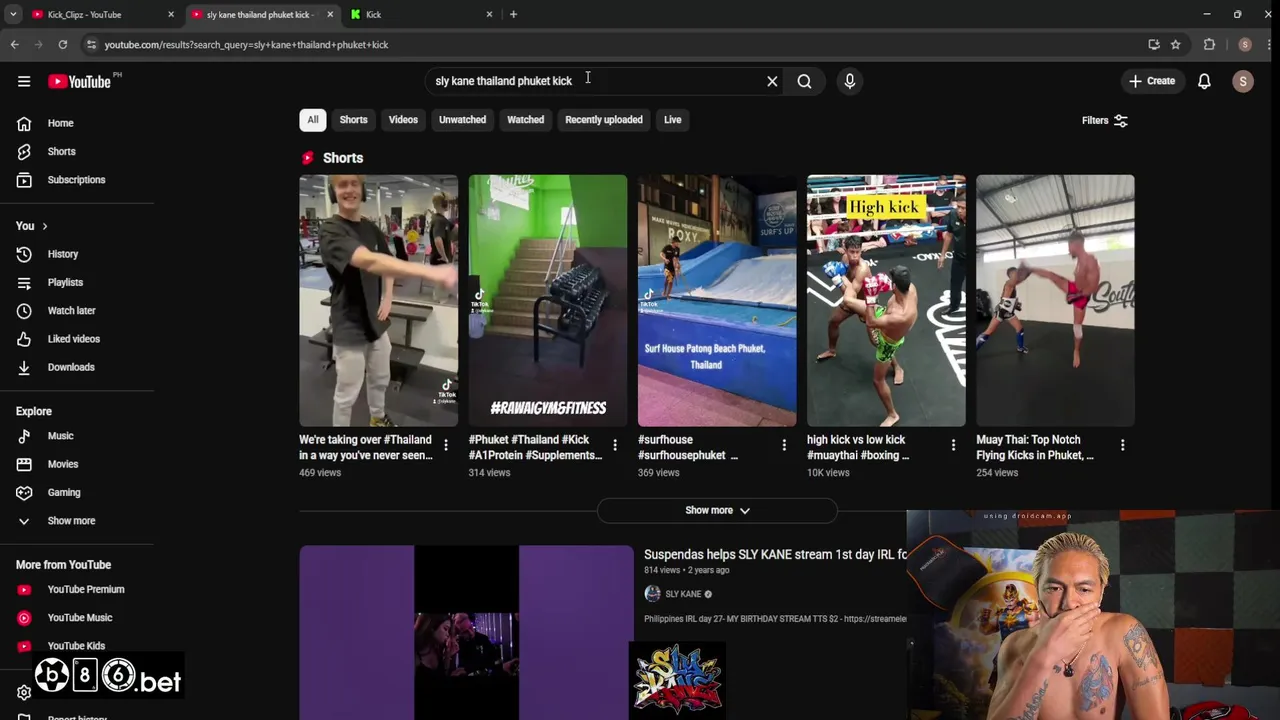Viewport: 1280px width, 720px height.
Task: Open the Surf House Patong Beach short
Action: 717,301
